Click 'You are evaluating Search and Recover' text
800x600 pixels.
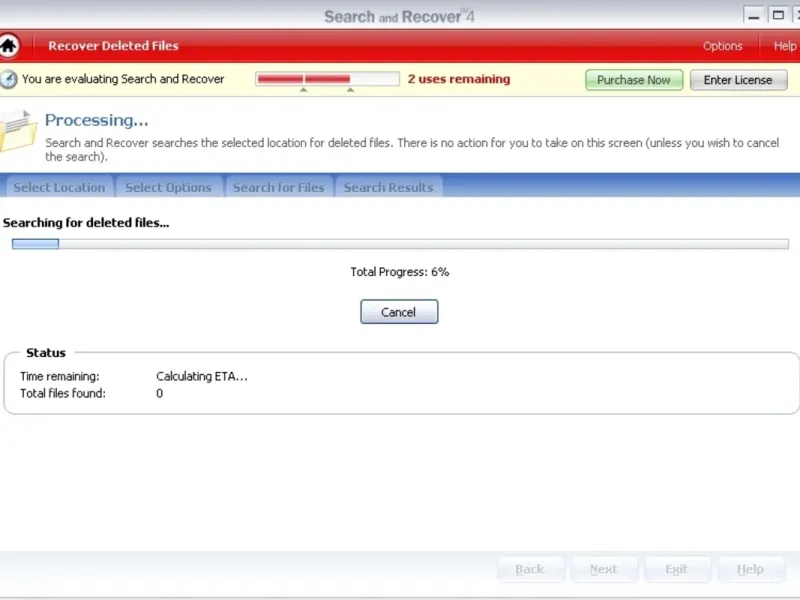coord(123,79)
